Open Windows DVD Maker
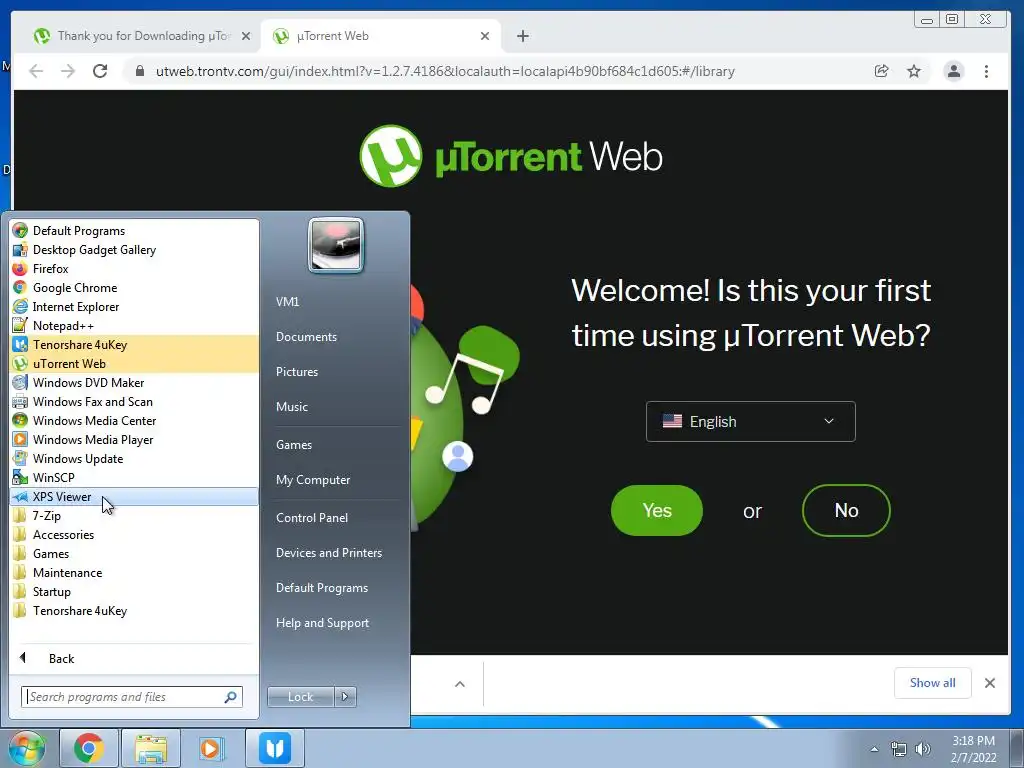1024x768 pixels. tap(134, 382)
